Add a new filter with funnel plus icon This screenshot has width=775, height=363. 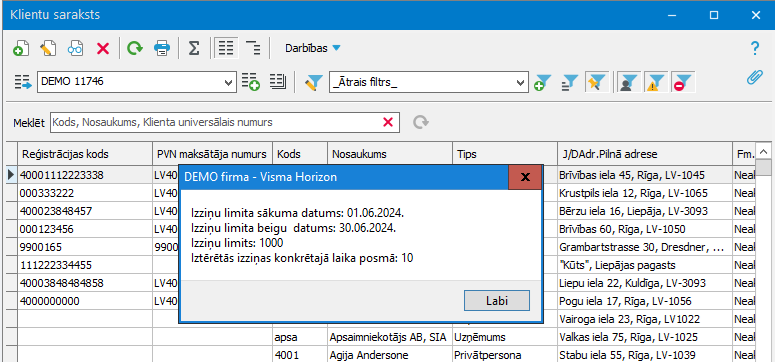[x=543, y=82]
